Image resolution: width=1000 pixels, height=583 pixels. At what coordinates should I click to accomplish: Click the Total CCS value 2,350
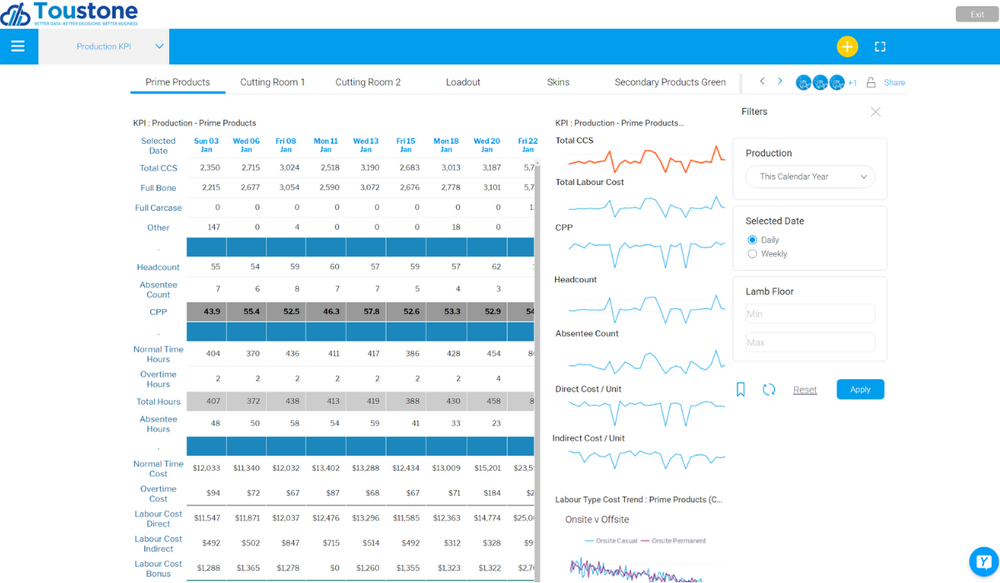click(x=210, y=168)
